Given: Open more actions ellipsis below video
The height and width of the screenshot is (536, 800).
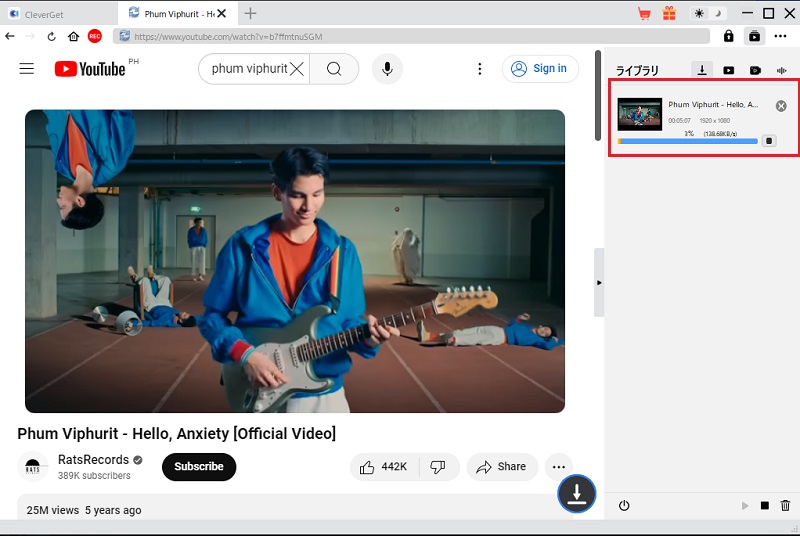Looking at the screenshot, I should click(559, 467).
